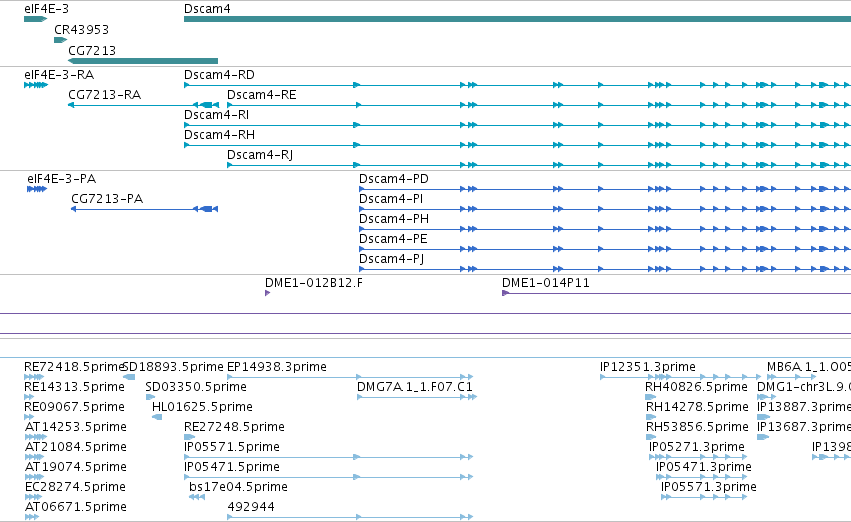Select the DME1-012B12.F feature label
Screen dimensions: 851x522
coord(314,283)
